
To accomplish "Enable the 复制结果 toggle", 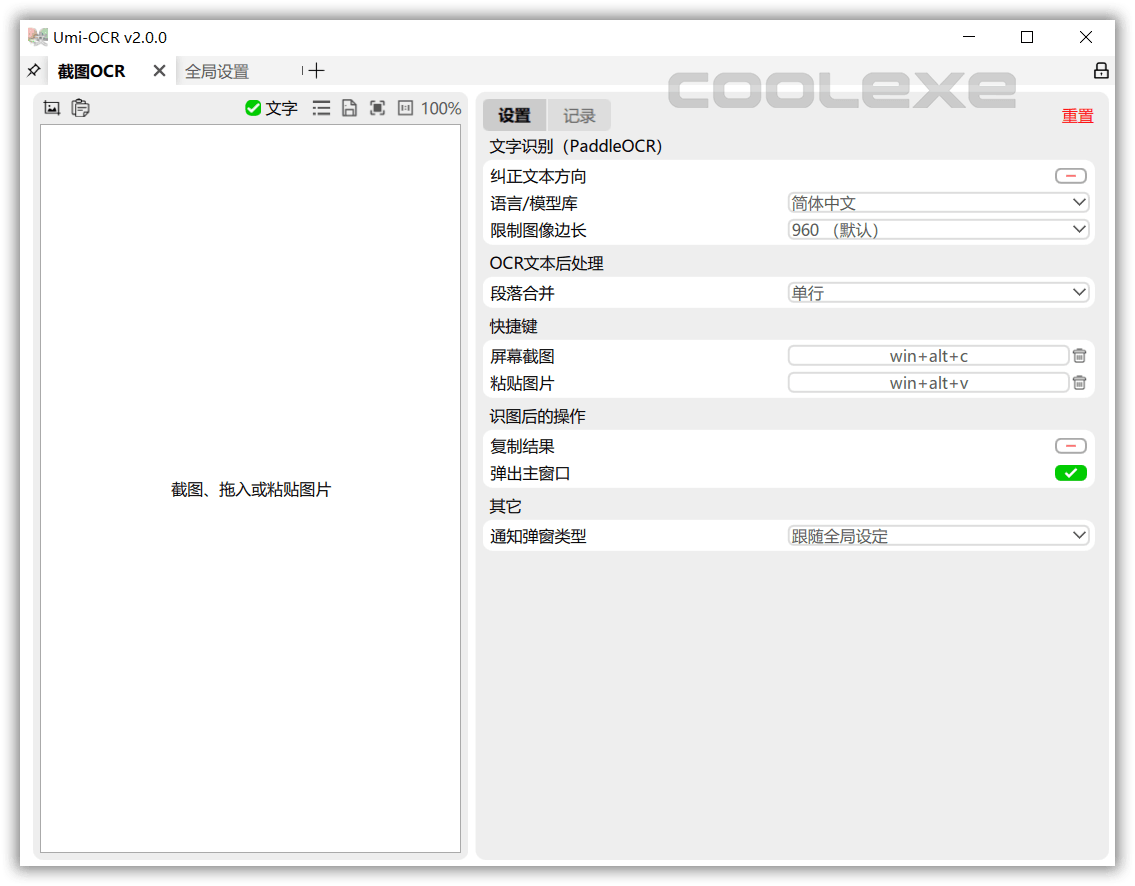I will click(x=1070, y=445).
